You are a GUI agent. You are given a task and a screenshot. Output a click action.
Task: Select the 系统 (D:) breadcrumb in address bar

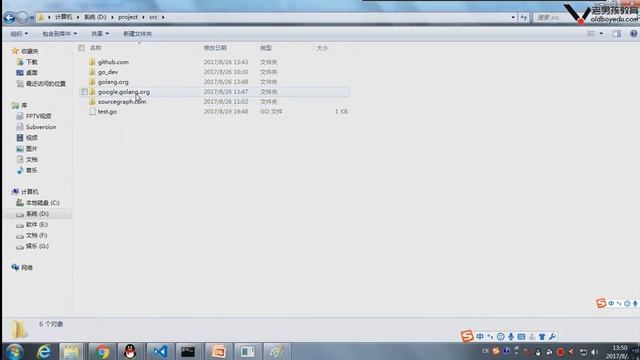pos(95,17)
